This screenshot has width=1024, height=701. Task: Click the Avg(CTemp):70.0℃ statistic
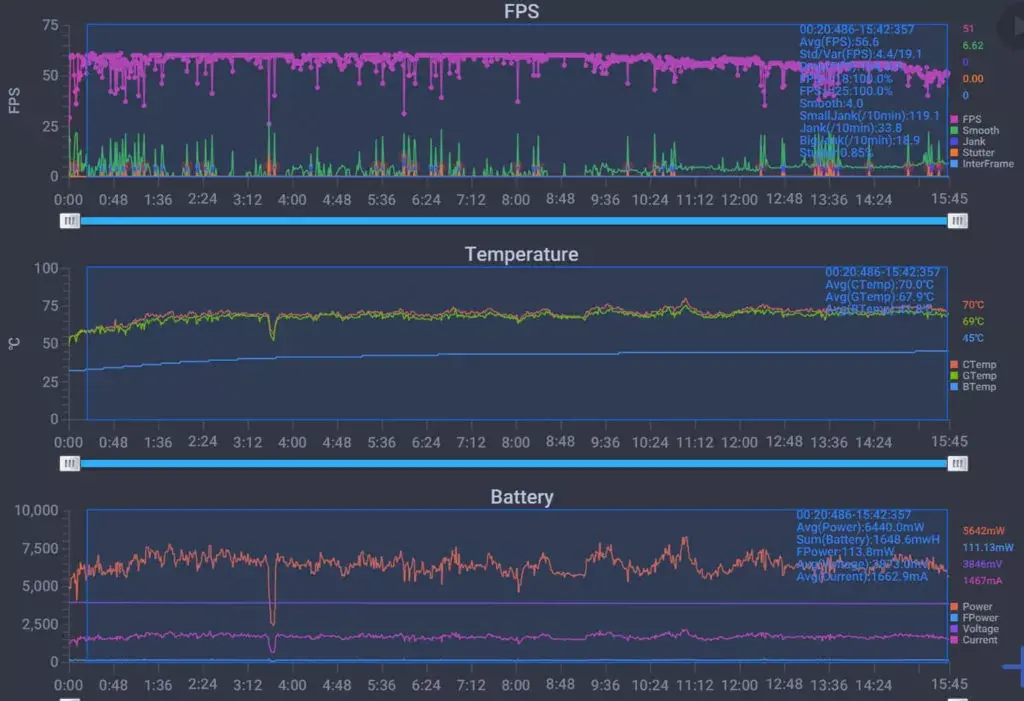(879, 284)
